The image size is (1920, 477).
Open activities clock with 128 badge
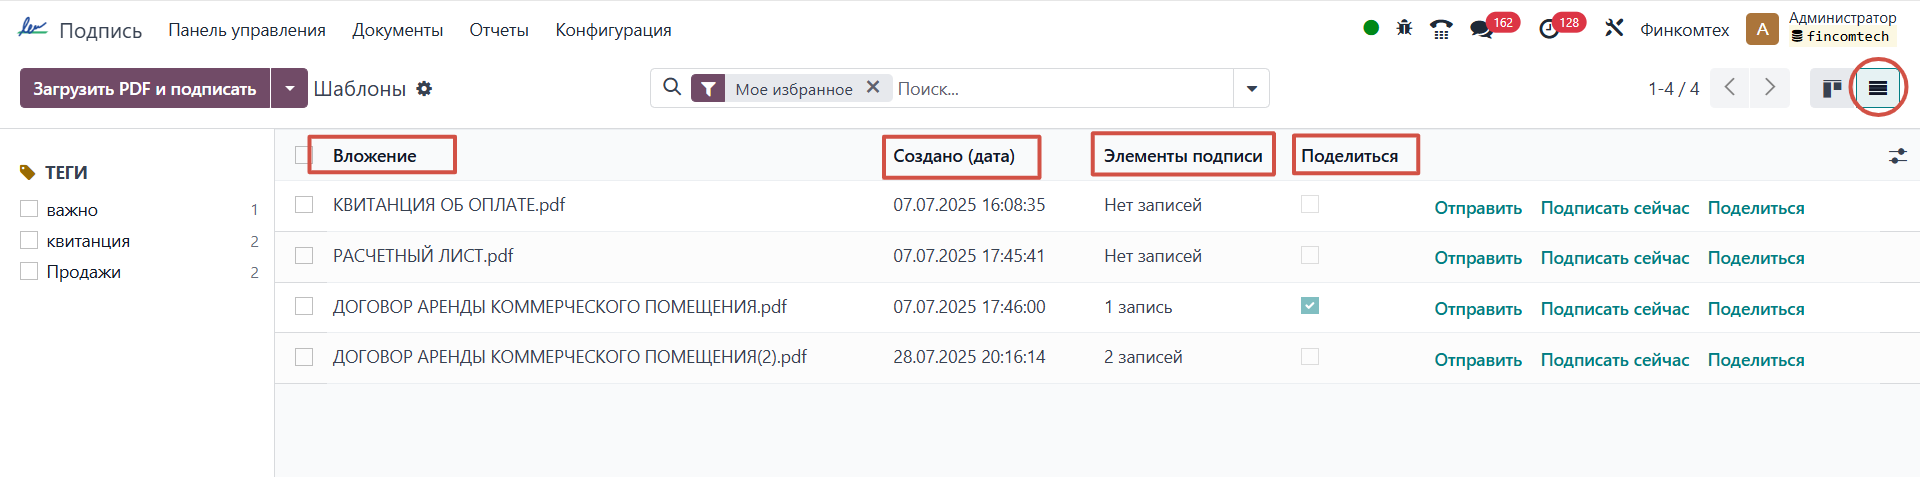point(1549,29)
